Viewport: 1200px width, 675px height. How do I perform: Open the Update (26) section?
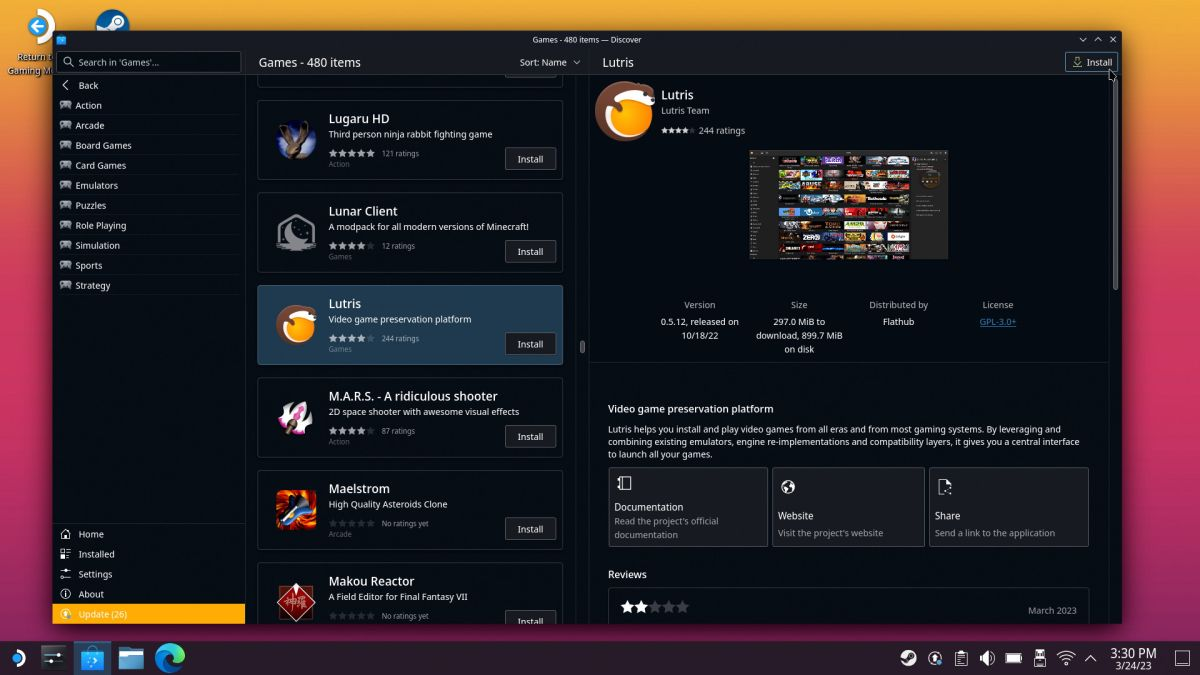pos(105,614)
